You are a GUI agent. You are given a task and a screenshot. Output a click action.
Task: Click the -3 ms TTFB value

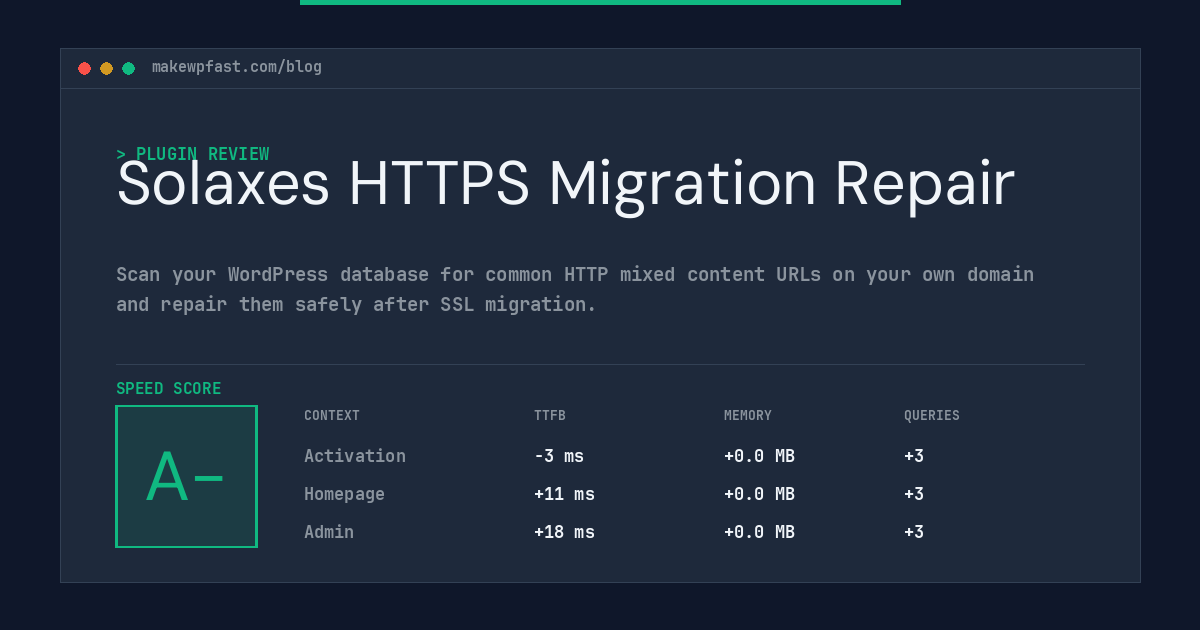[x=559, y=456]
